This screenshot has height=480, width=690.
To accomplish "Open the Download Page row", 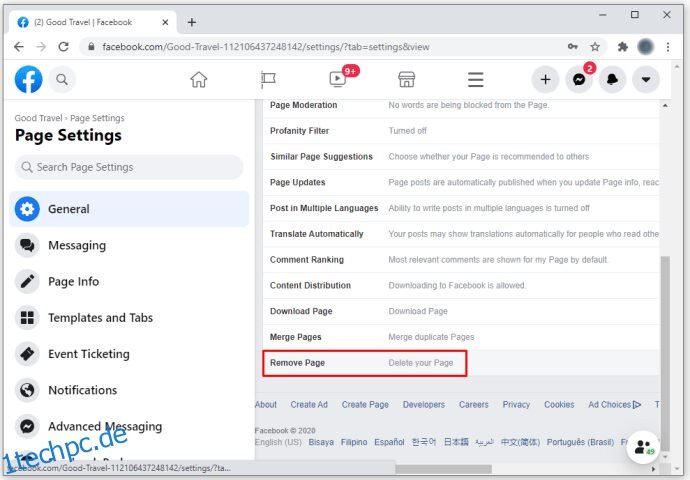I will click(x=461, y=311).
